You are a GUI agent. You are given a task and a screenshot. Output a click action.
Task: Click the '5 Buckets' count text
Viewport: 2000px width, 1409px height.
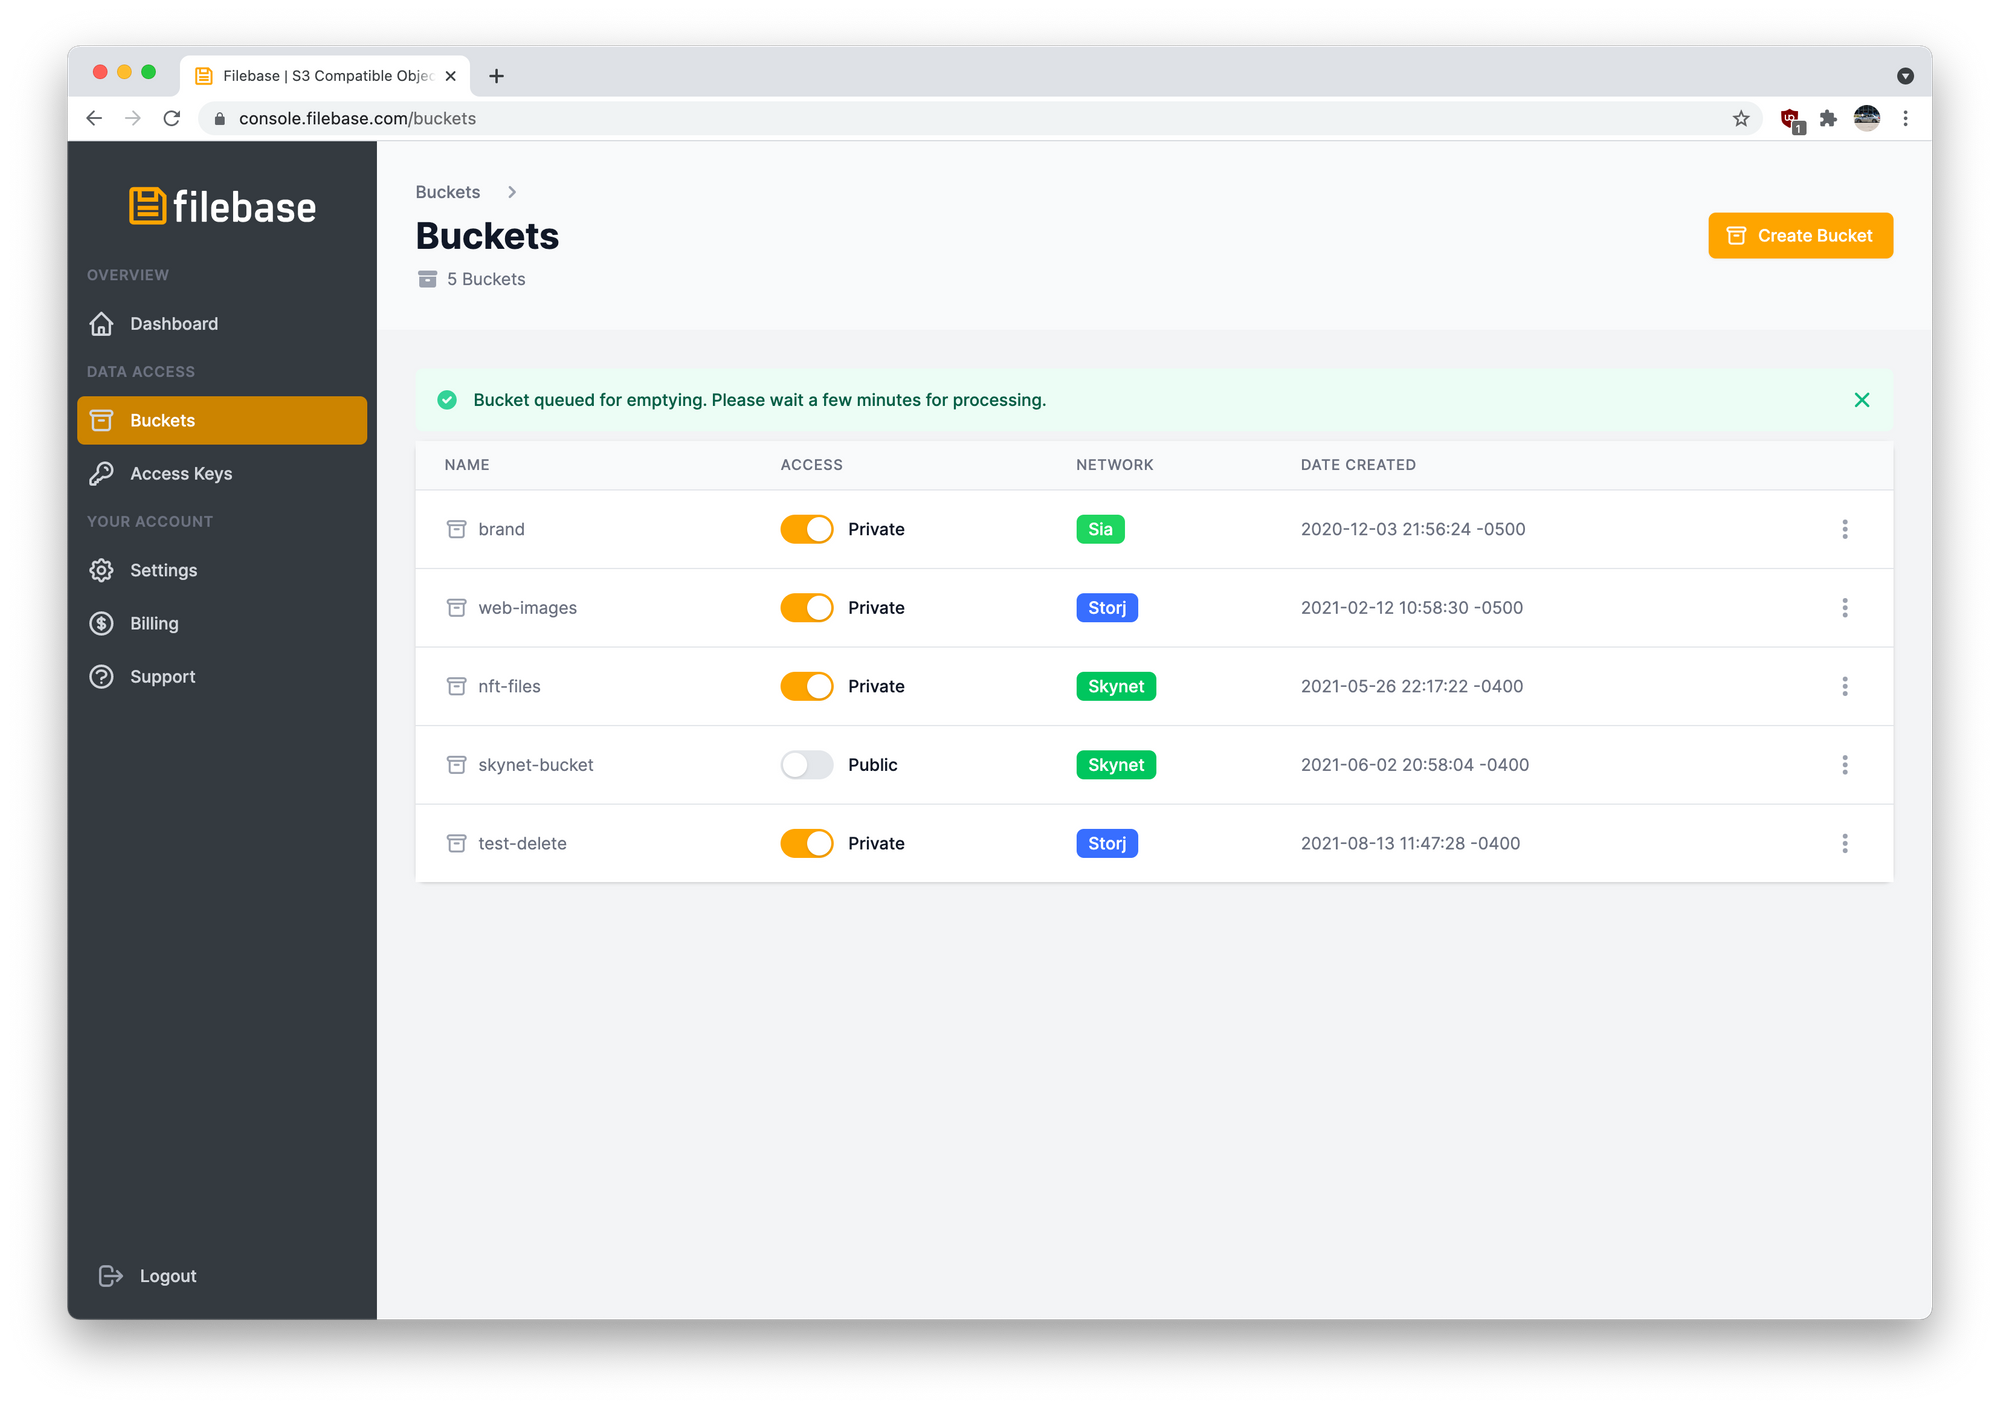[486, 279]
